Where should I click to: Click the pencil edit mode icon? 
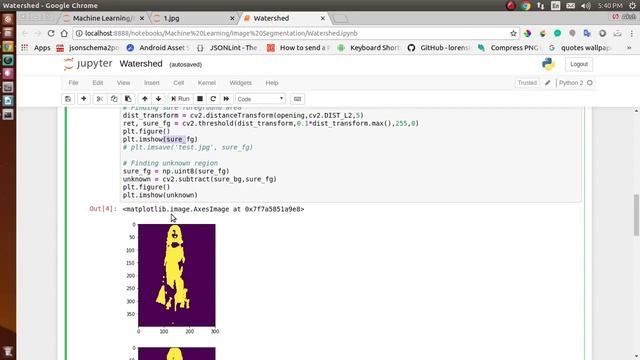(x=548, y=83)
